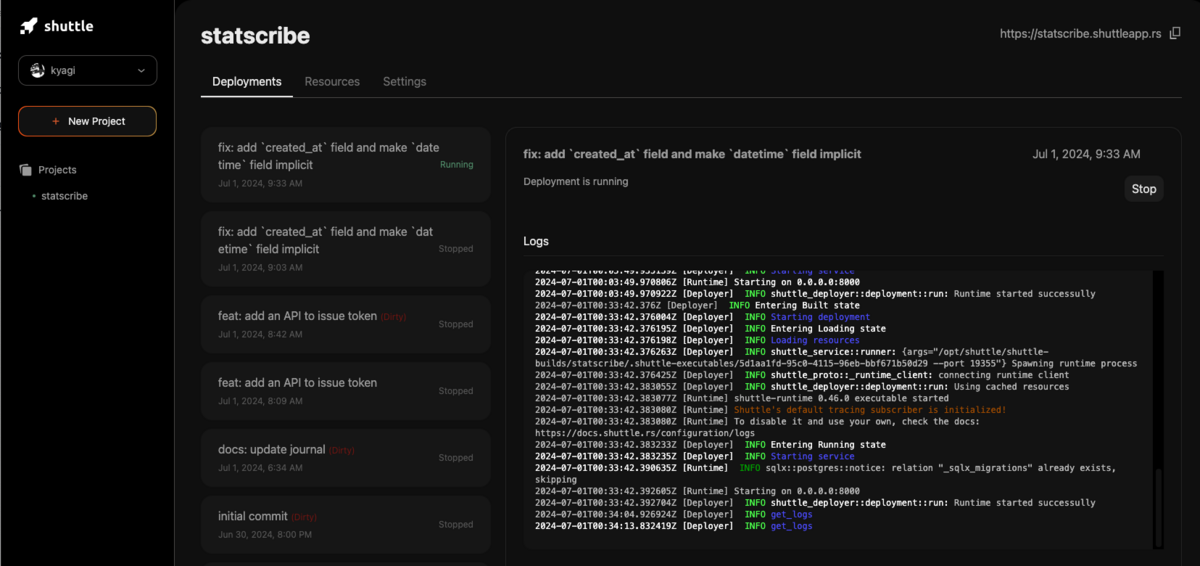Click the last get_logs log entry
1200x566 pixels.
(x=790, y=526)
